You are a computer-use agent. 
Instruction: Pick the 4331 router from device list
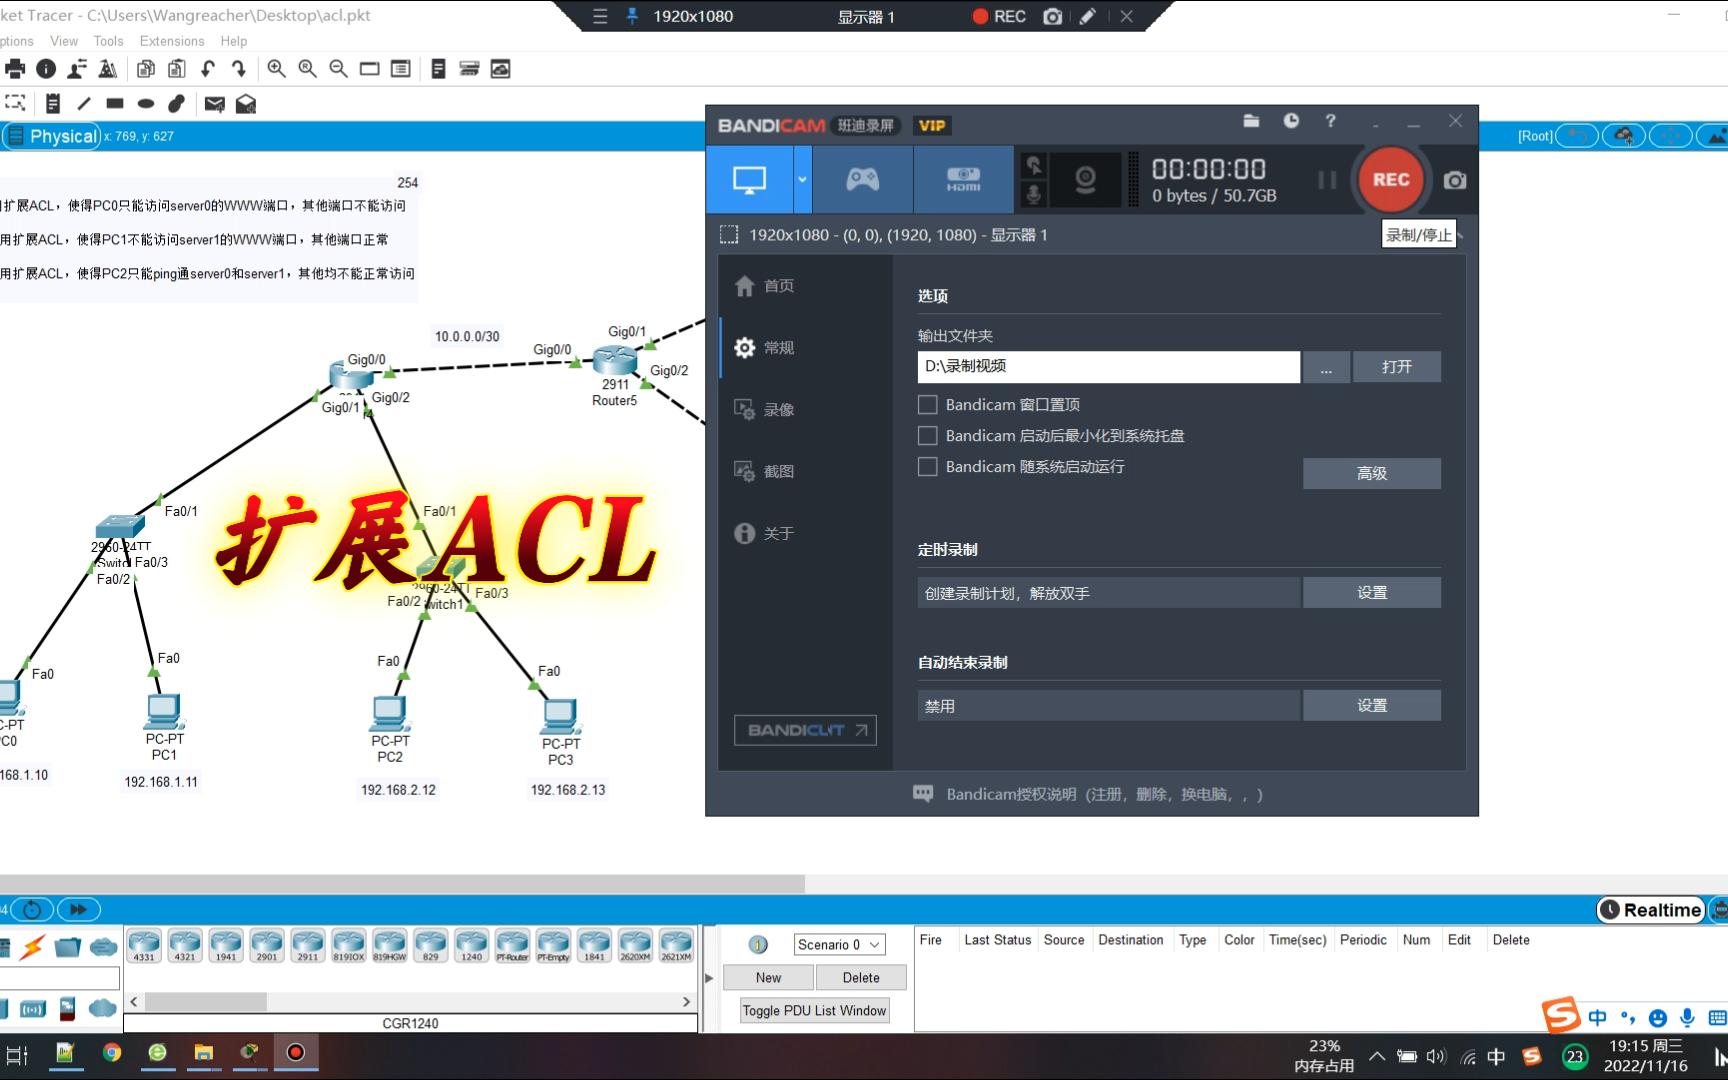point(144,945)
